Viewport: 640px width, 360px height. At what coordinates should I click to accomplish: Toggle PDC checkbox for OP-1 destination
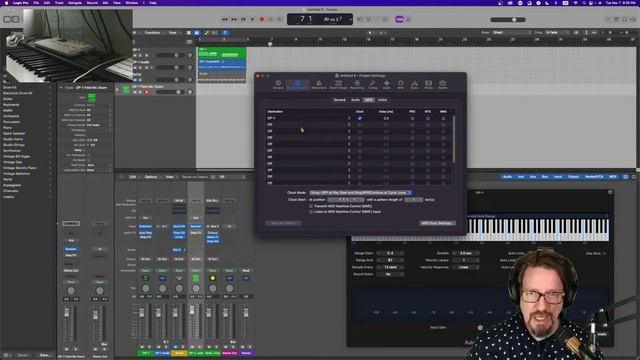(x=412, y=118)
